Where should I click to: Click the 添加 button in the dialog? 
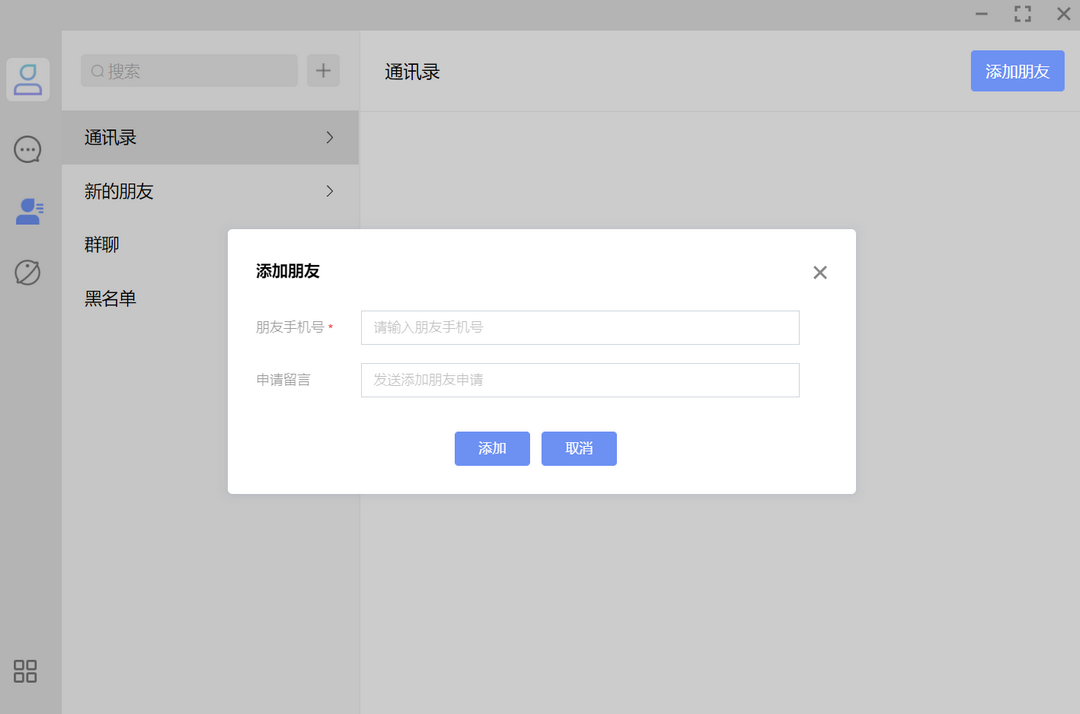[492, 448]
